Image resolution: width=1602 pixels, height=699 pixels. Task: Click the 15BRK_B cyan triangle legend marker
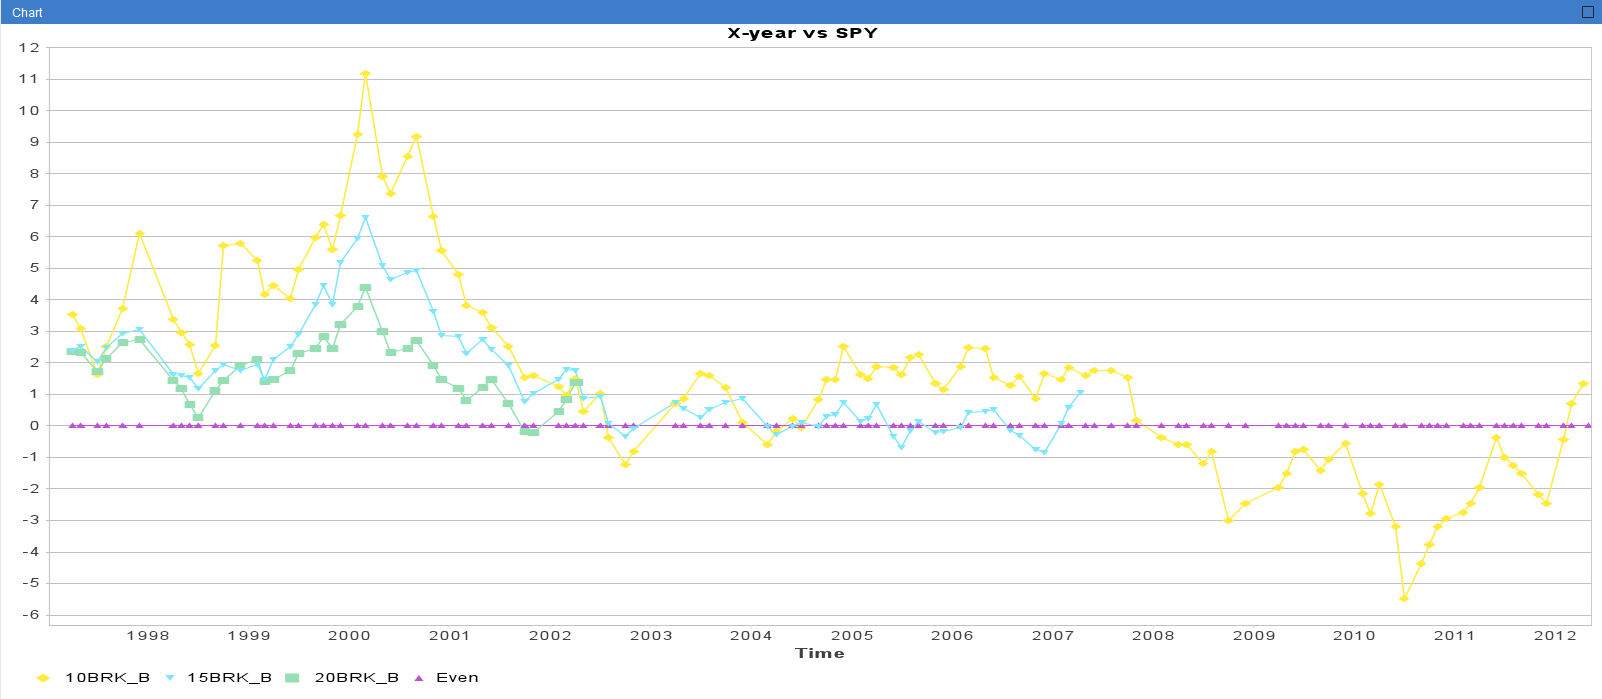click(x=168, y=678)
